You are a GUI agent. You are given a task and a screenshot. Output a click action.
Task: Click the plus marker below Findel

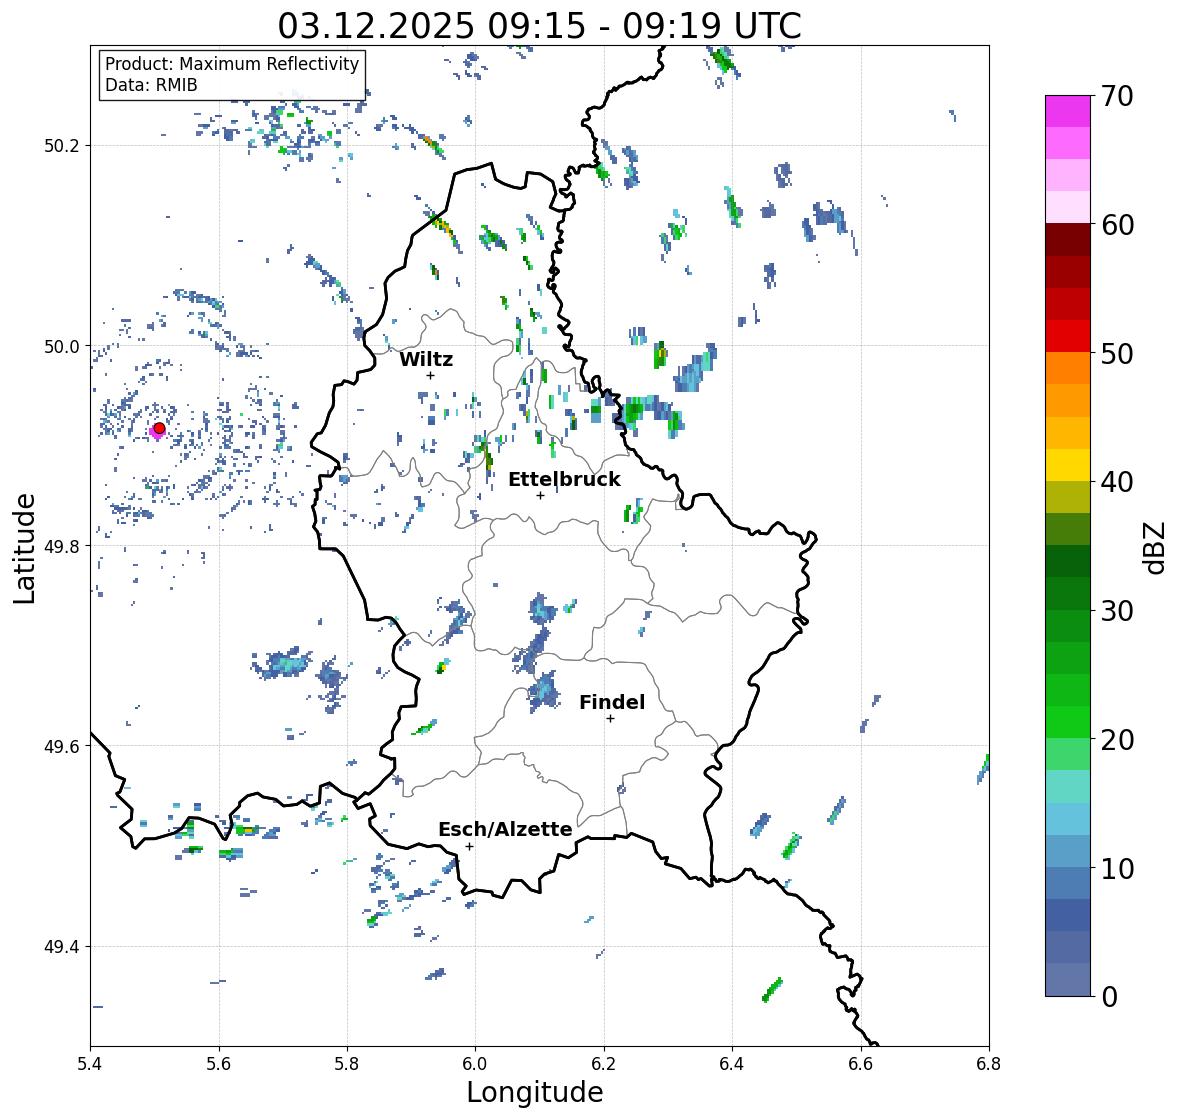tap(610, 719)
